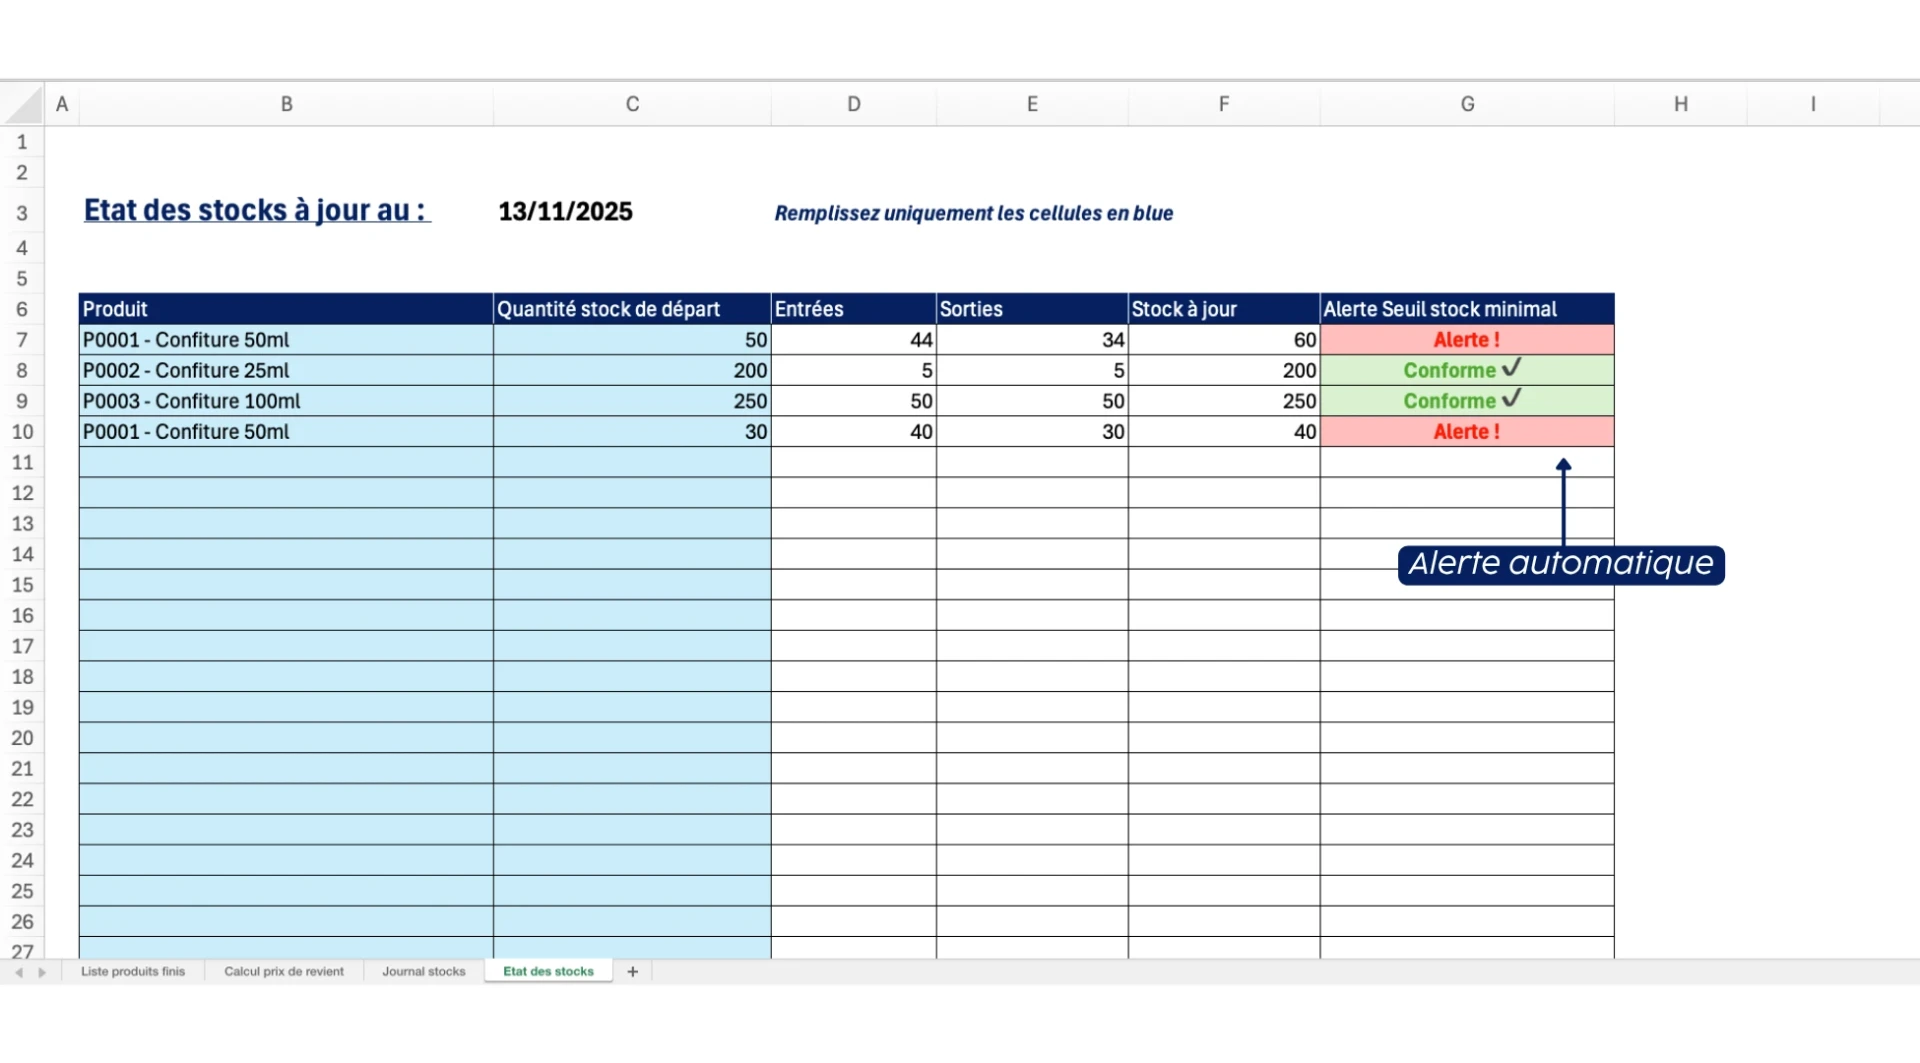The image size is (1920, 1063).
Task: Select the P0001 - Confiture 50ml cell in row 7
Action: (x=286, y=340)
